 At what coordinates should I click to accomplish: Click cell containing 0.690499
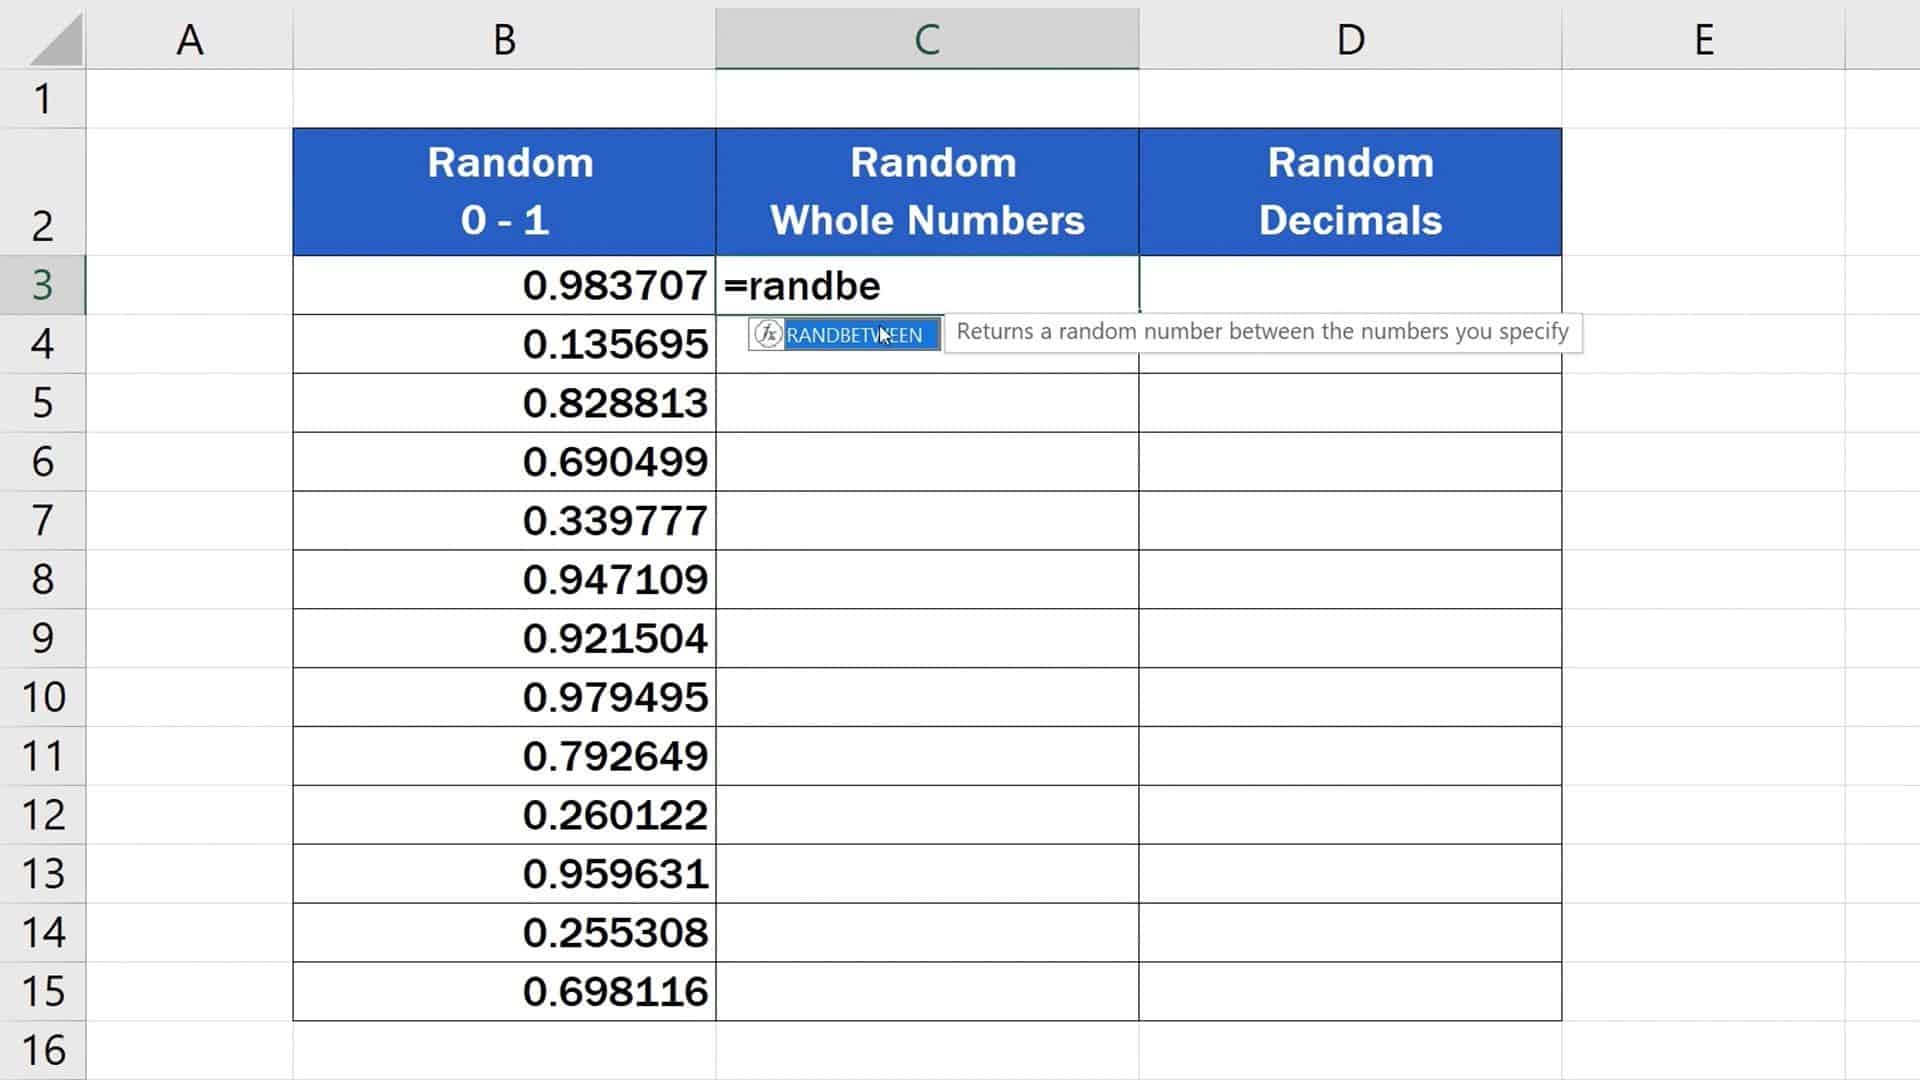pyautogui.click(x=504, y=462)
